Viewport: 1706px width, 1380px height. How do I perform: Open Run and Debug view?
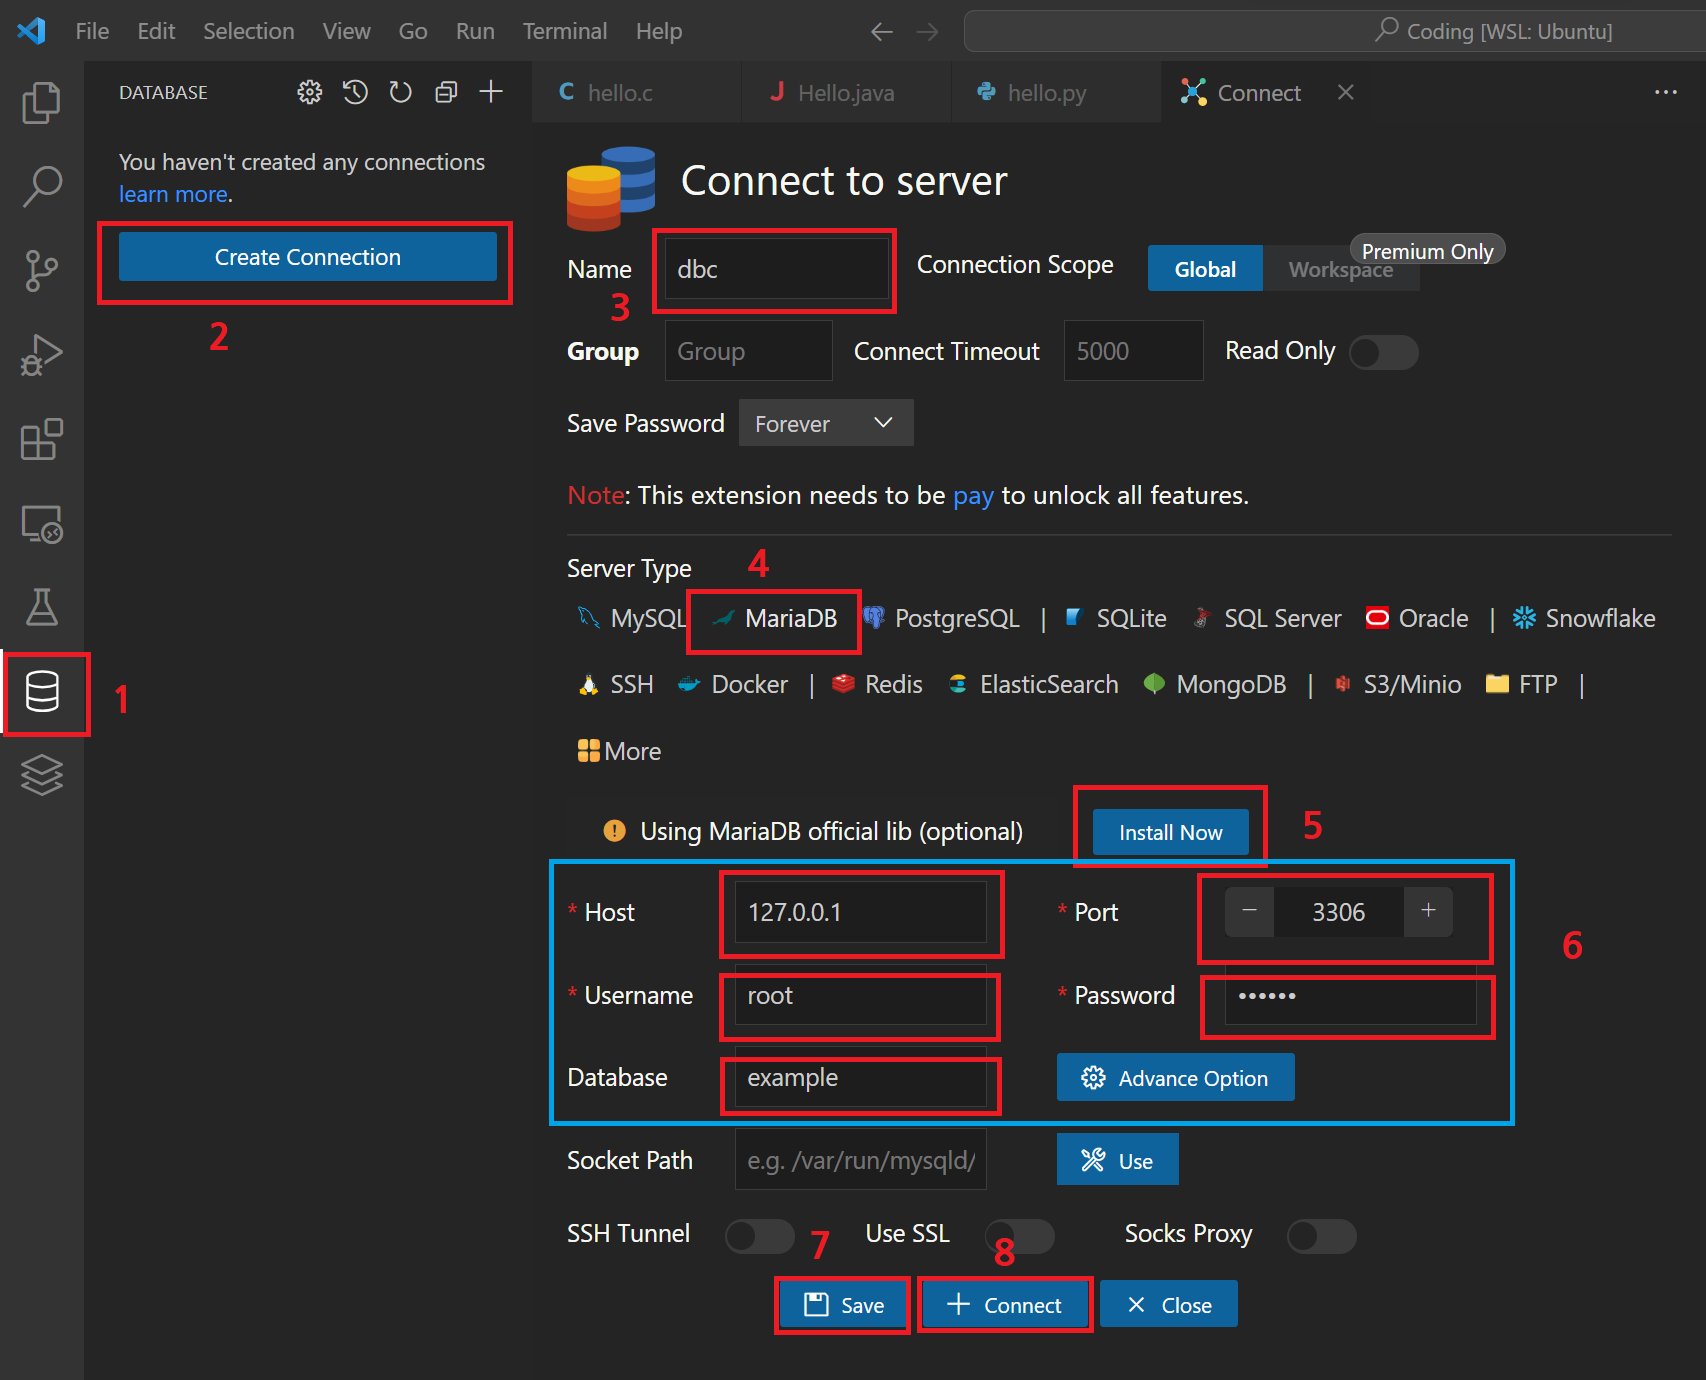(x=41, y=354)
